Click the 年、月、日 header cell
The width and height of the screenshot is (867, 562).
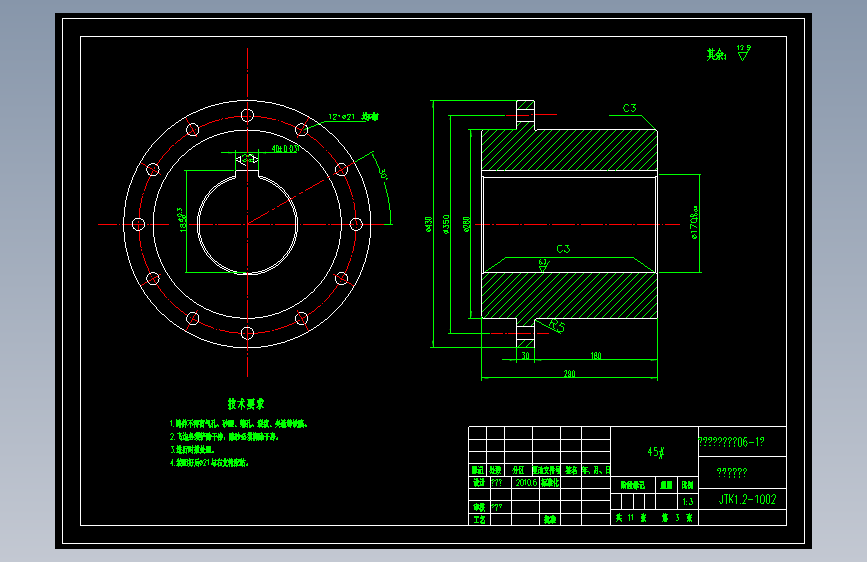click(x=596, y=470)
